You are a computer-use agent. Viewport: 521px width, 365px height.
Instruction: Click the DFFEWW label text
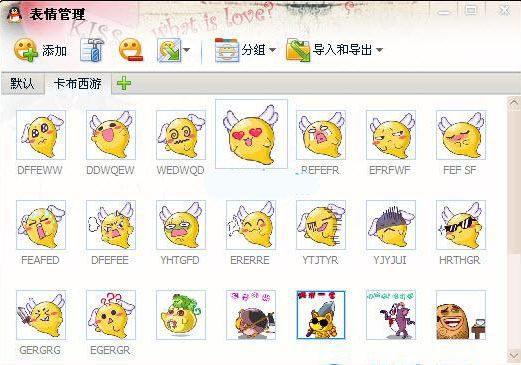40,170
